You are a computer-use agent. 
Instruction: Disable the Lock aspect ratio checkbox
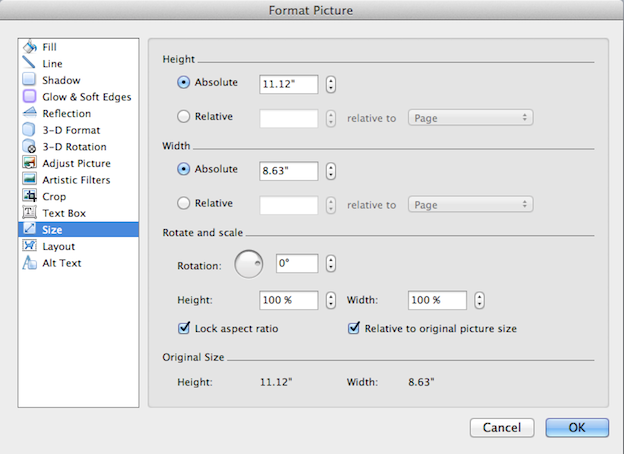[183, 327]
